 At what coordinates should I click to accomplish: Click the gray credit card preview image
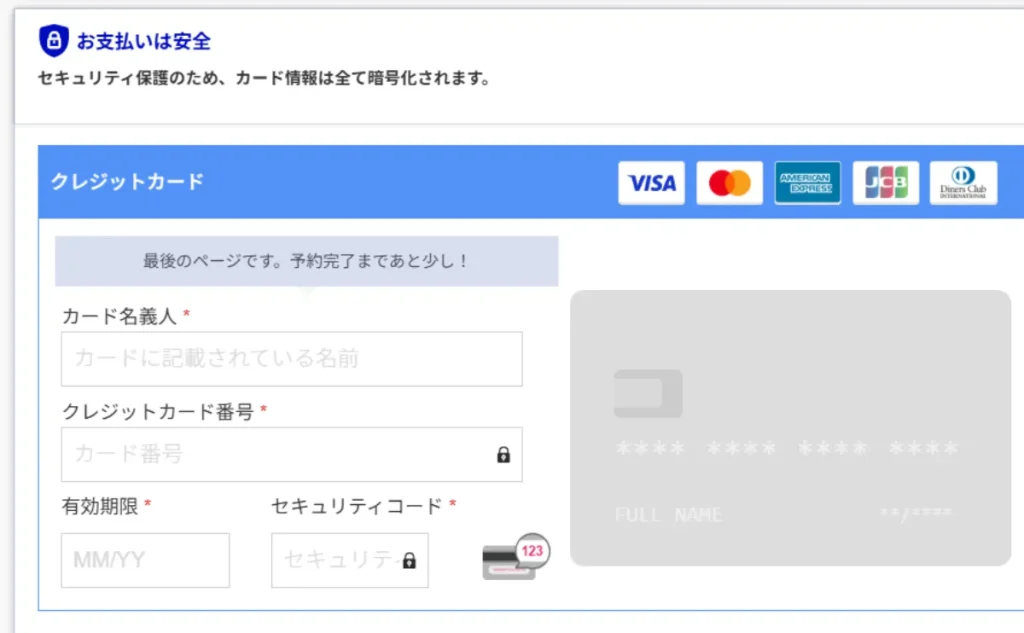(x=790, y=430)
